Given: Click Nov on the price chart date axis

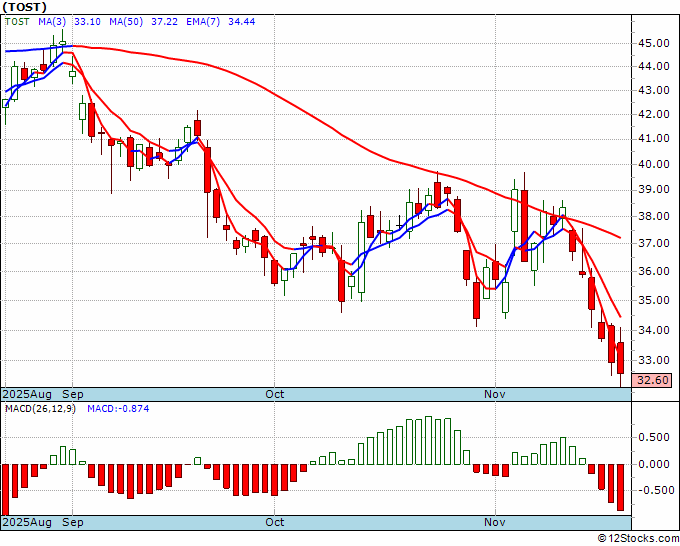Looking at the screenshot, I should pos(495,394).
